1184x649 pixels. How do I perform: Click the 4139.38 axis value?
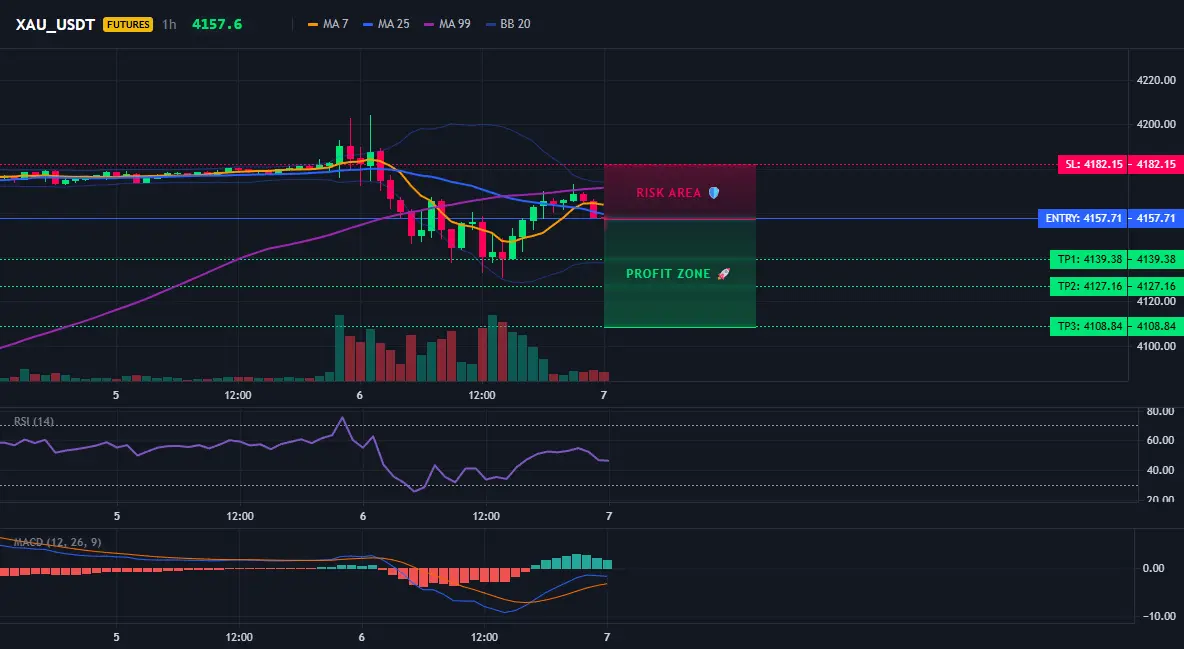pos(1155,259)
